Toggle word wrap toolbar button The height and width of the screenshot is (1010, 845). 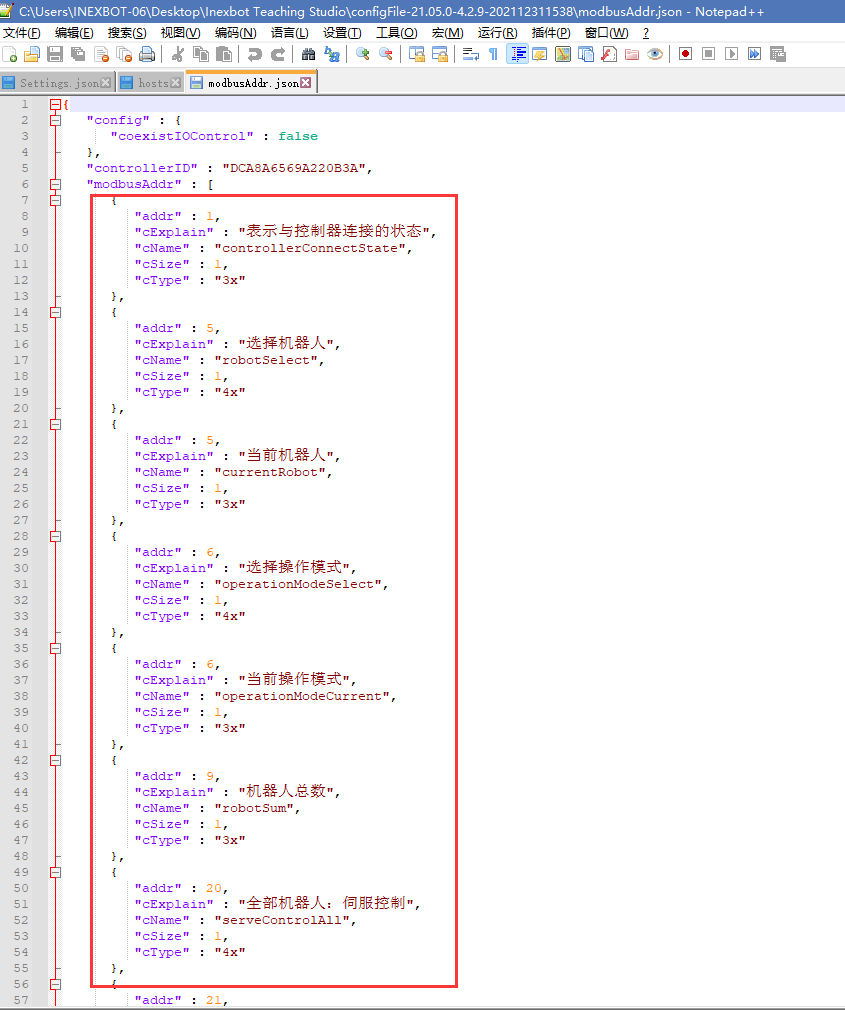pyautogui.click(x=470, y=54)
